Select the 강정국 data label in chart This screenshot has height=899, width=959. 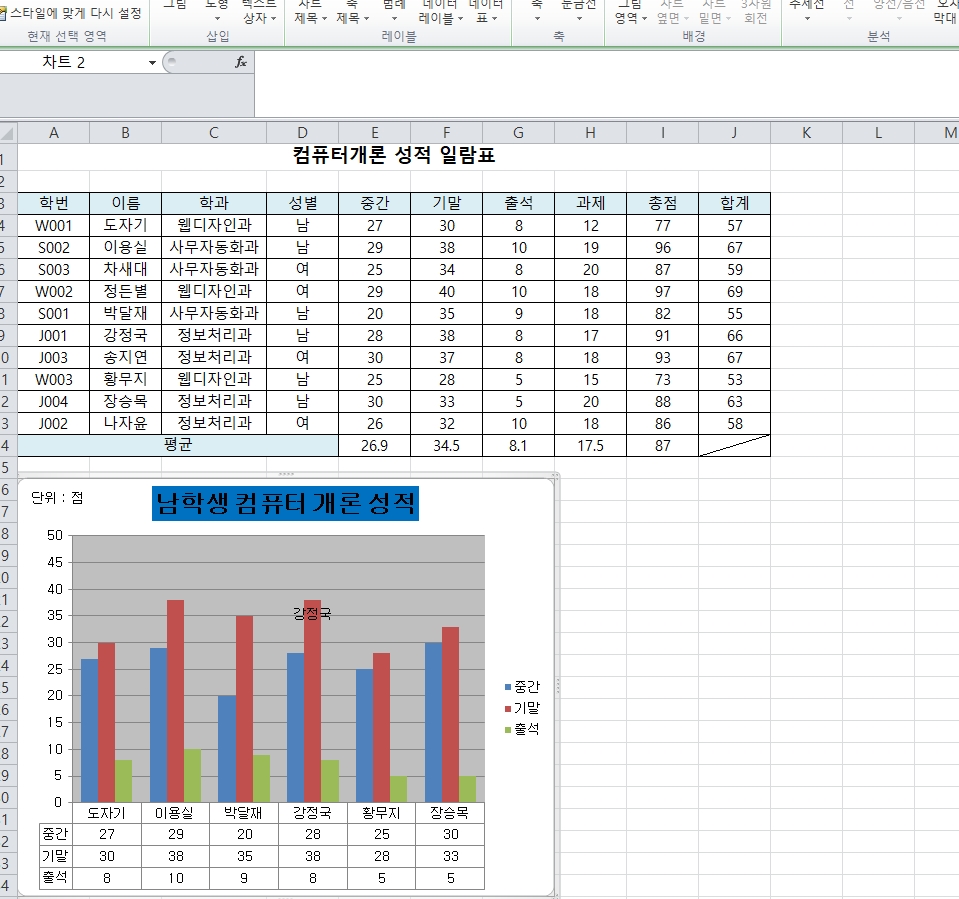[x=312, y=613]
